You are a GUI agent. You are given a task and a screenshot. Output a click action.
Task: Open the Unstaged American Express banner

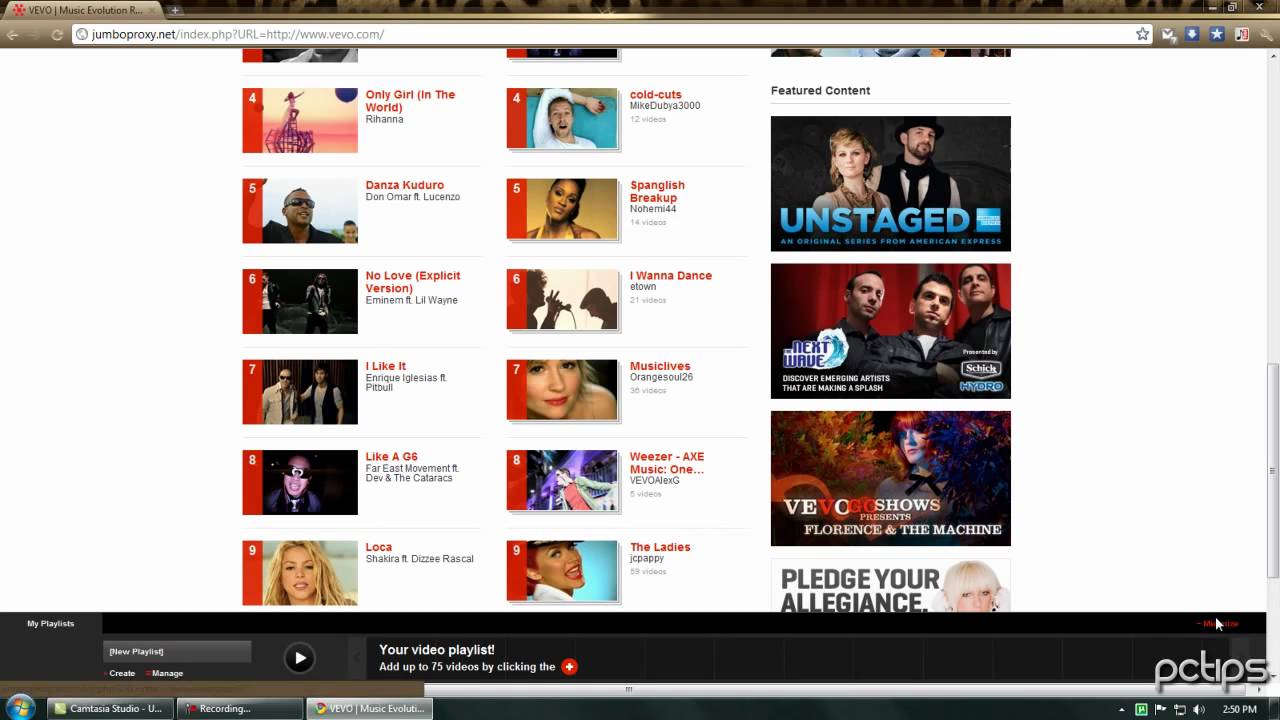point(891,183)
